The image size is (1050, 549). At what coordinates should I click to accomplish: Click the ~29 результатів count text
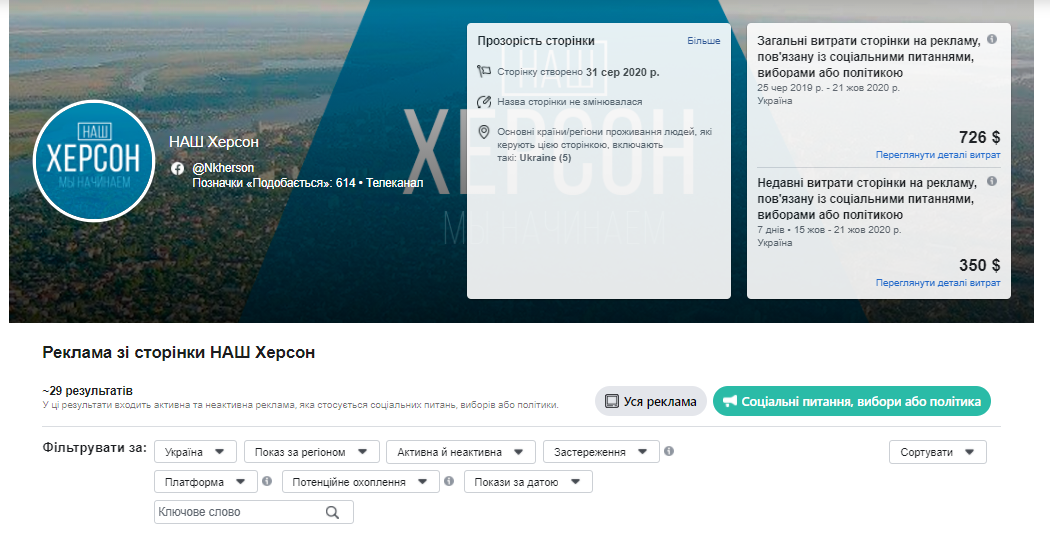pos(87,390)
